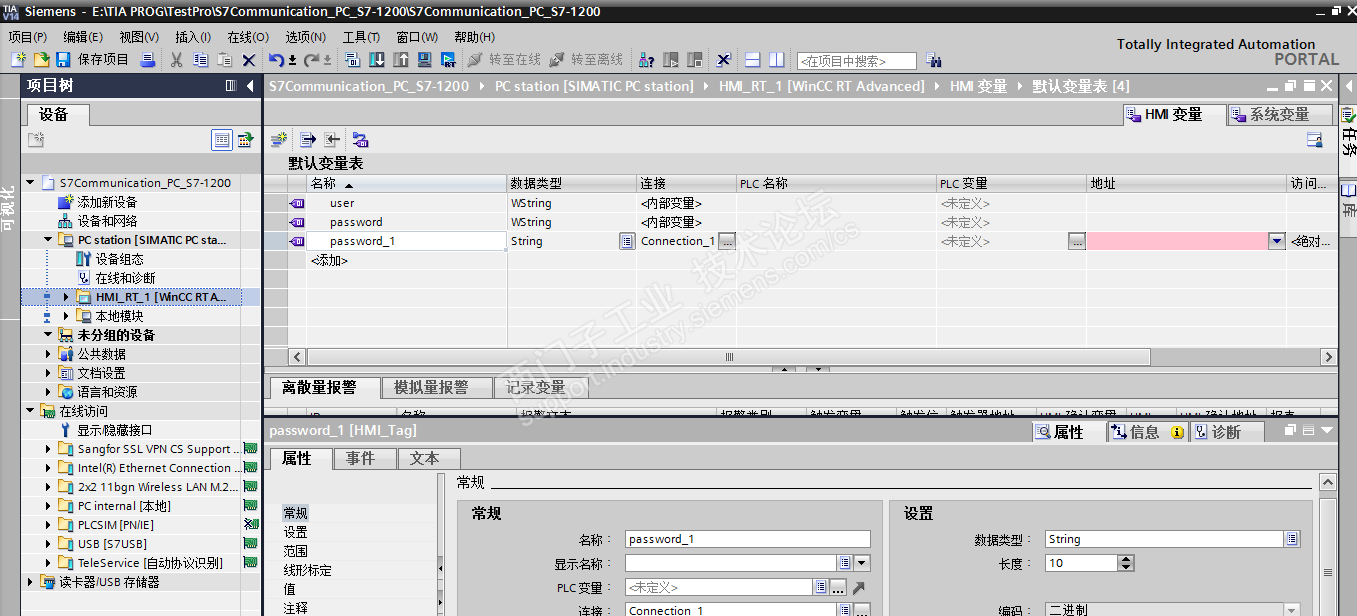Screen dimensions: 1357x616
Task: Click the binoculars search icon
Action: tap(933, 60)
